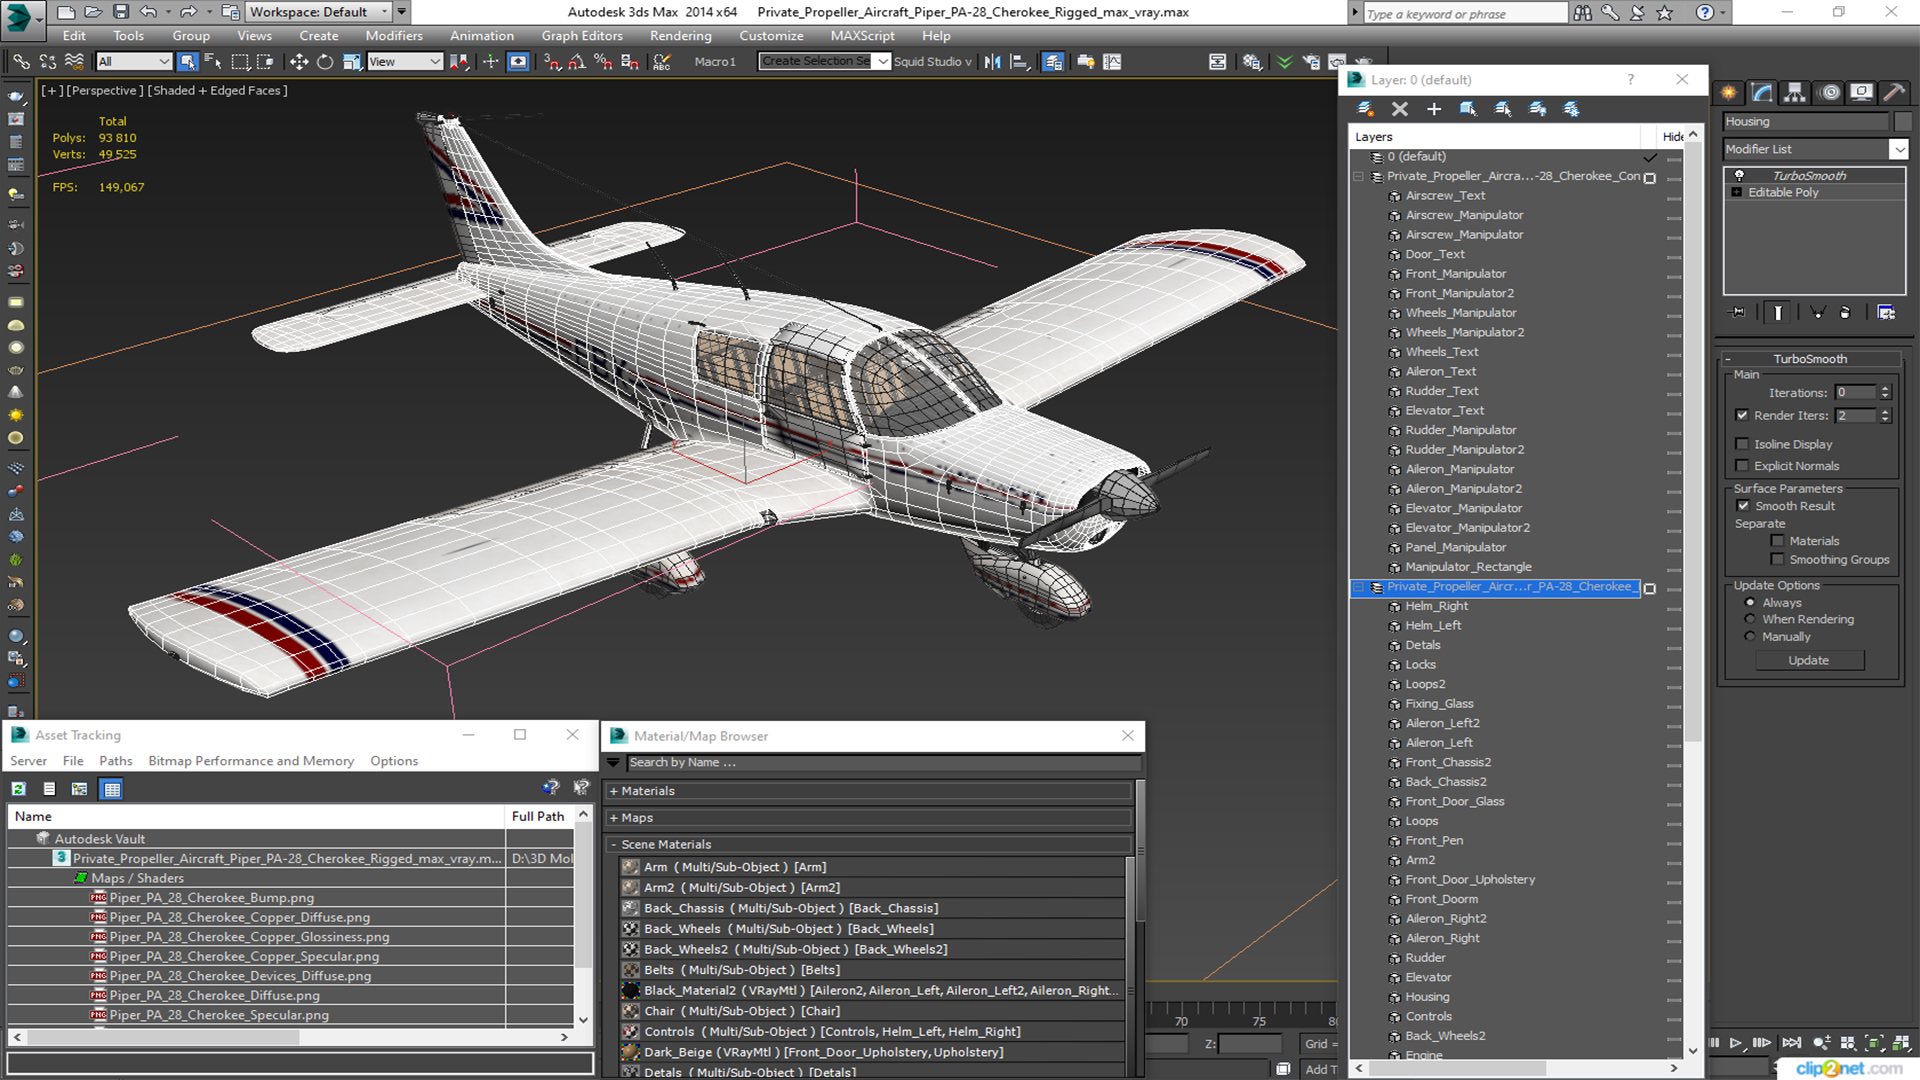Select table view icon in Asset Tracking
The height and width of the screenshot is (1080, 1920).
click(x=112, y=789)
